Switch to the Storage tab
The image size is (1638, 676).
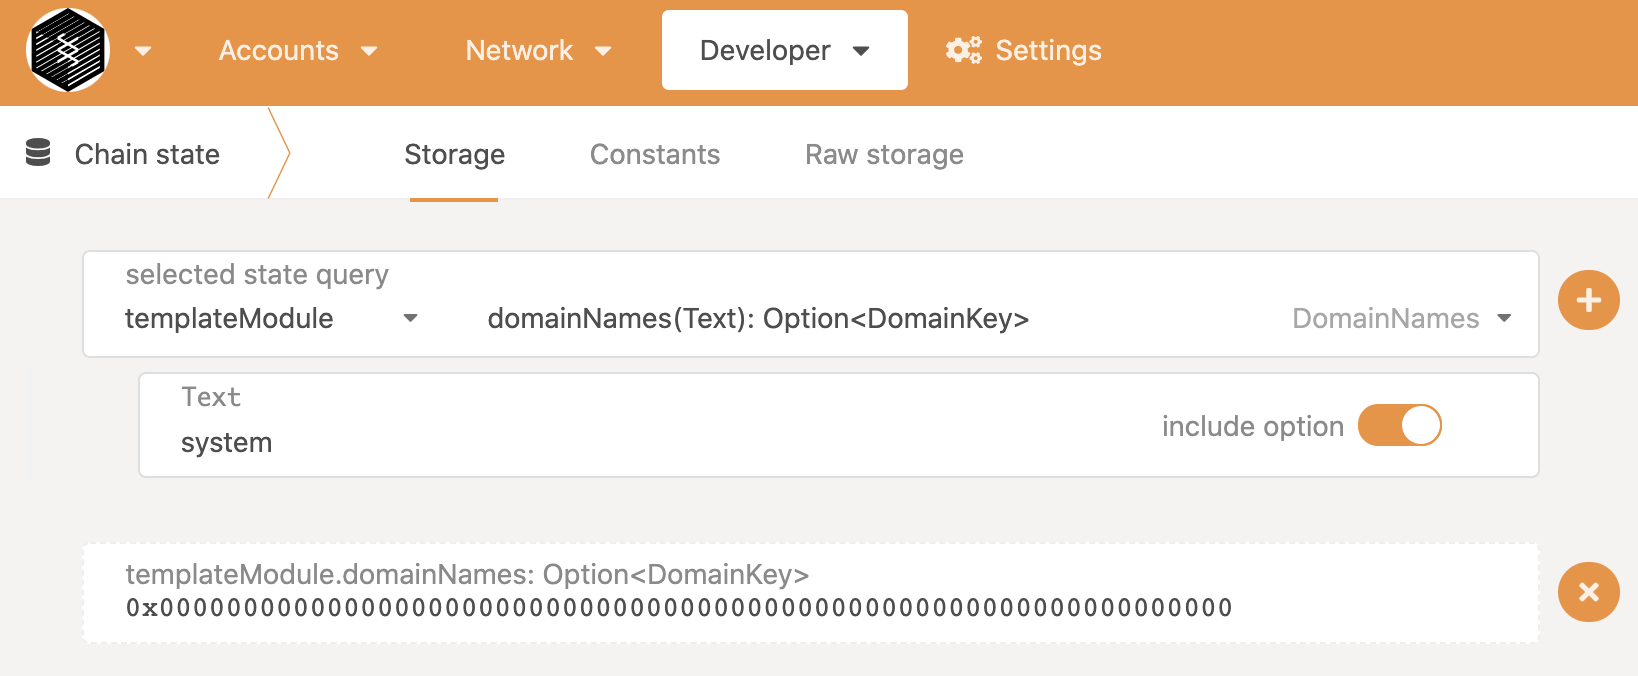click(454, 155)
